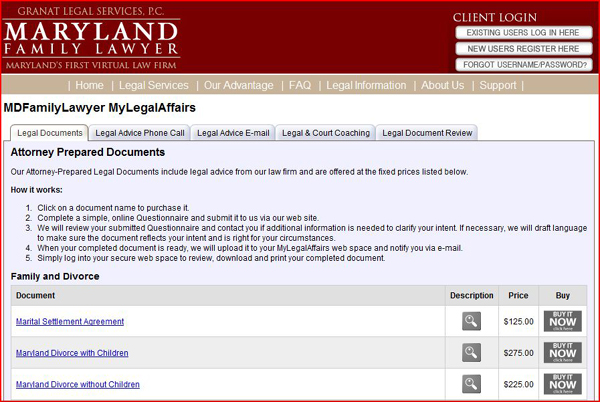The image size is (600, 402).
Task: Select the Legal Documents tab
Action: [49, 133]
